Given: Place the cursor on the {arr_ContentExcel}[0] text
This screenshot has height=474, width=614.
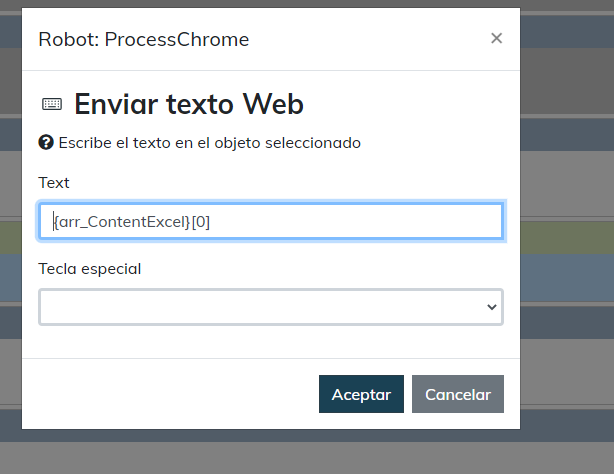Looking at the screenshot, I should point(132,222).
